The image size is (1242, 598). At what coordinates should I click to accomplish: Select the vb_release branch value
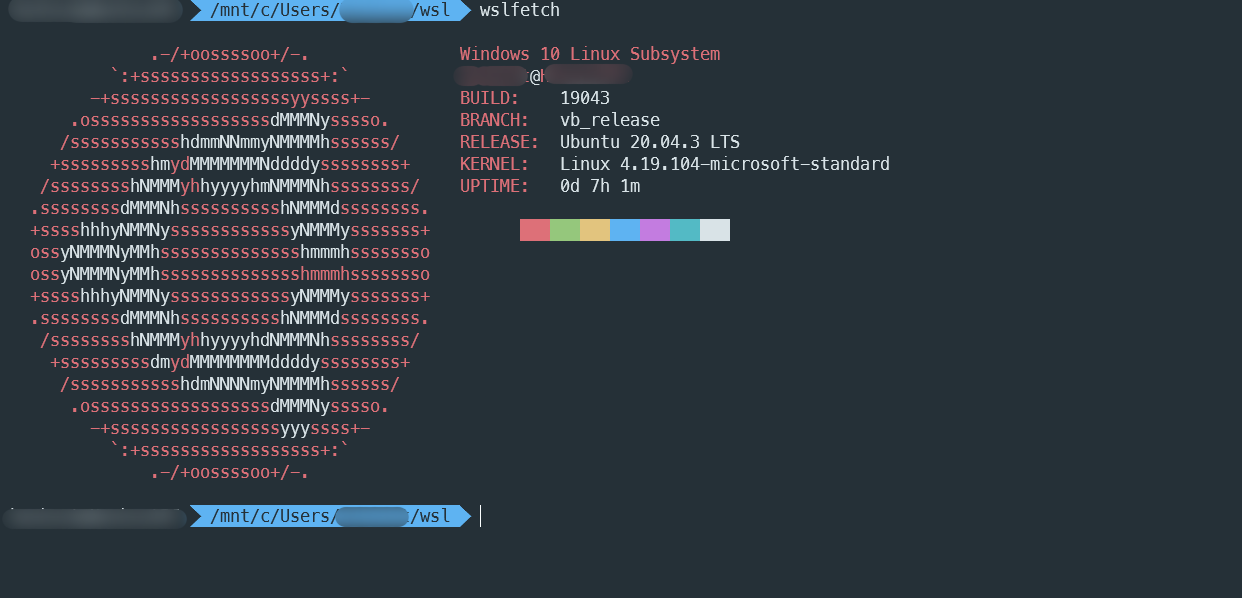[610, 120]
